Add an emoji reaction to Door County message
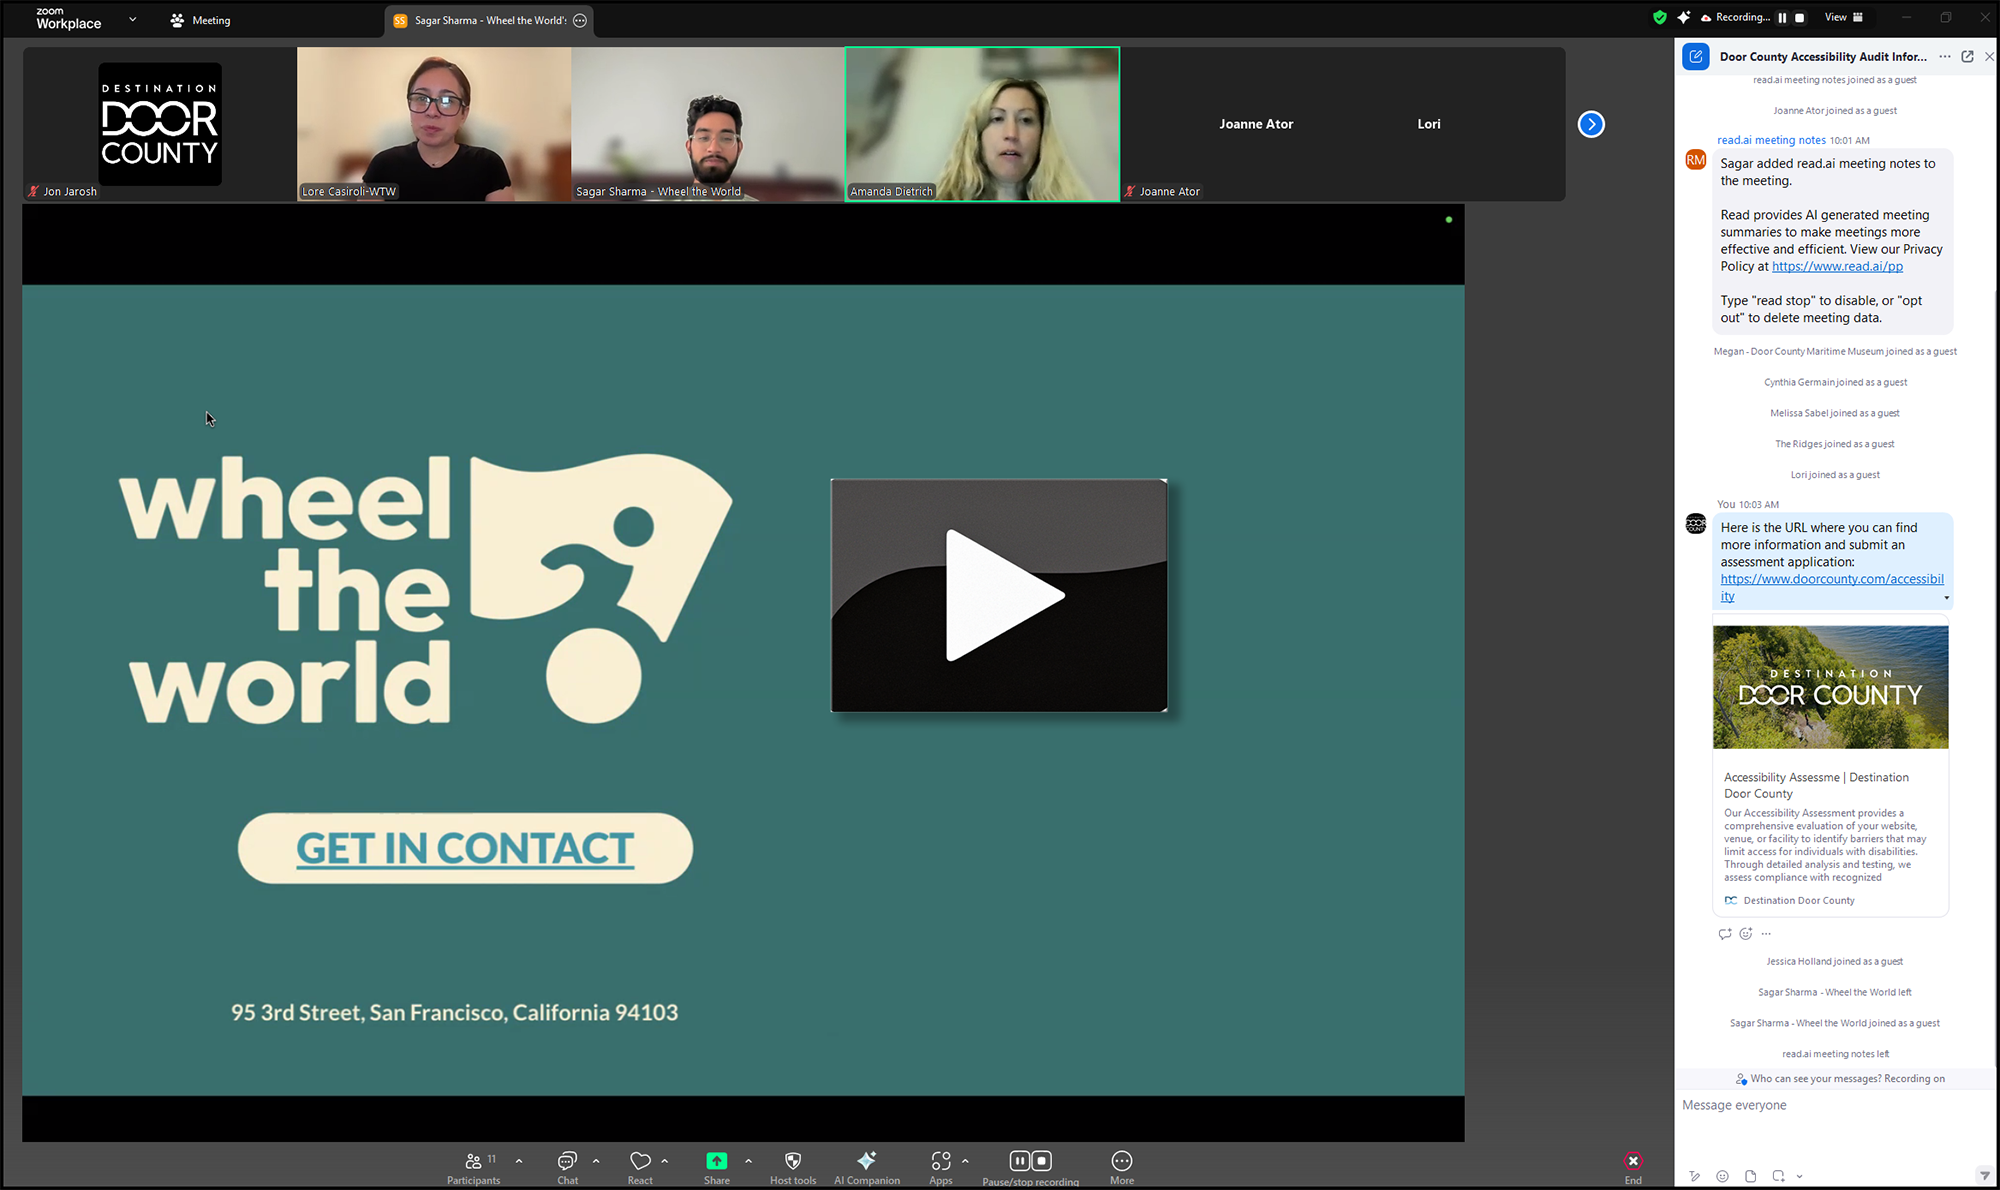The image size is (2000, 1190). pyautogui.click(x=1745, y=934)
